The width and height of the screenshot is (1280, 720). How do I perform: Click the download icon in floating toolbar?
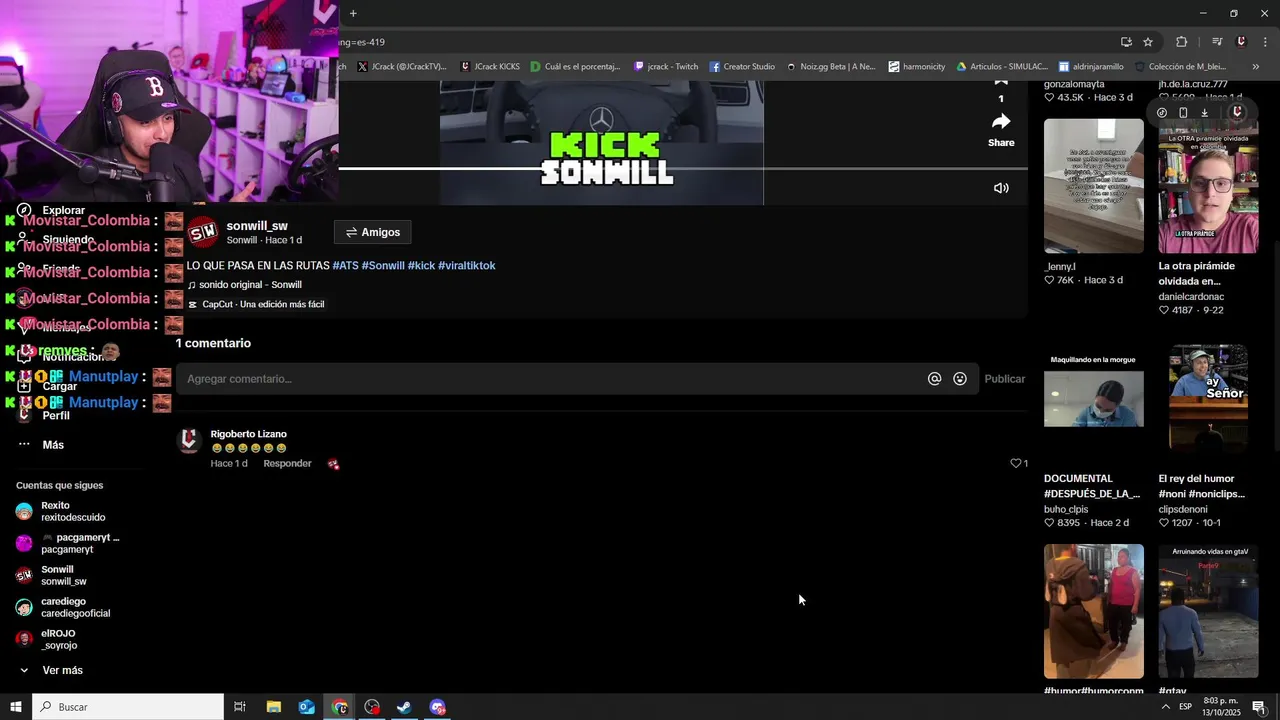pos(1204,112)
